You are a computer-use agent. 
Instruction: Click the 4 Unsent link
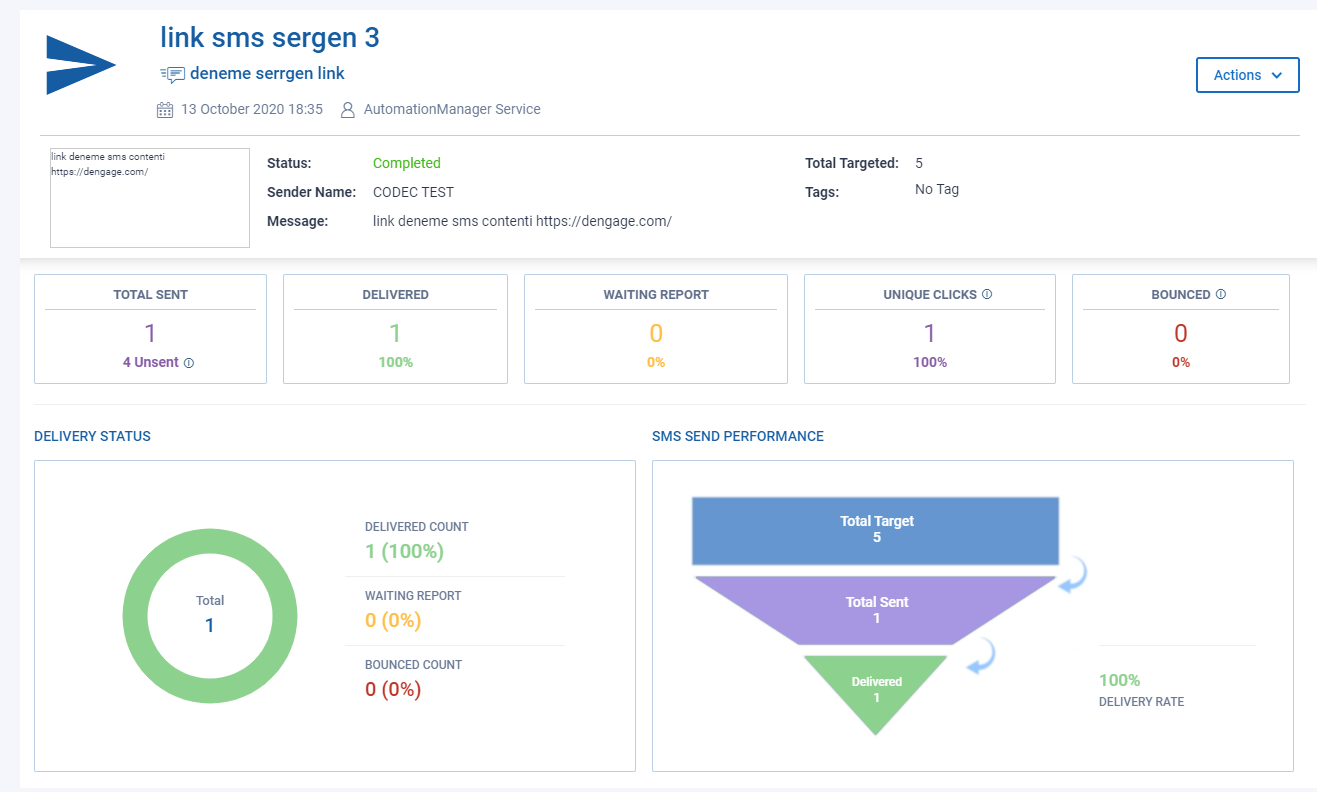pyautogui.click(x=151, y=362)
